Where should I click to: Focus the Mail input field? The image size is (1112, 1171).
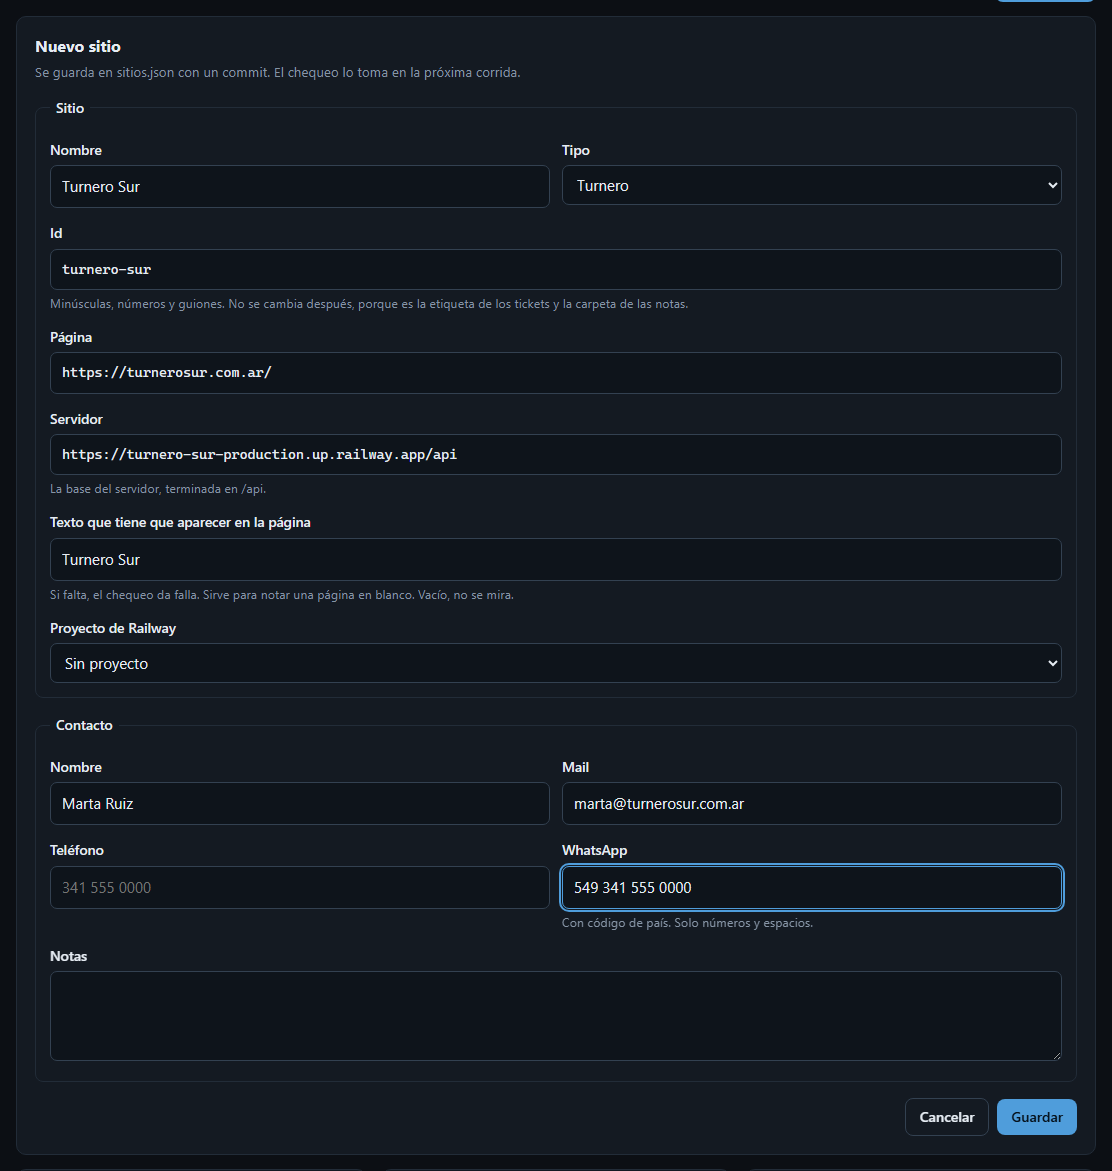811,804
